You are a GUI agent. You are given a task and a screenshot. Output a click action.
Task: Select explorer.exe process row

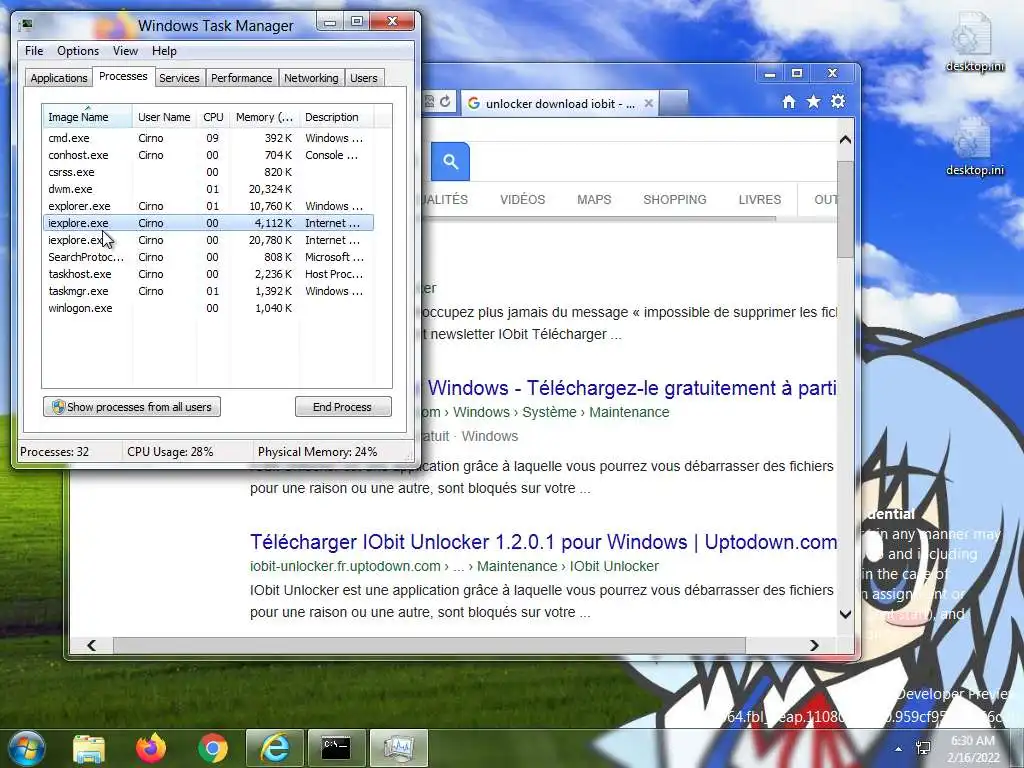tap(208, 206)
